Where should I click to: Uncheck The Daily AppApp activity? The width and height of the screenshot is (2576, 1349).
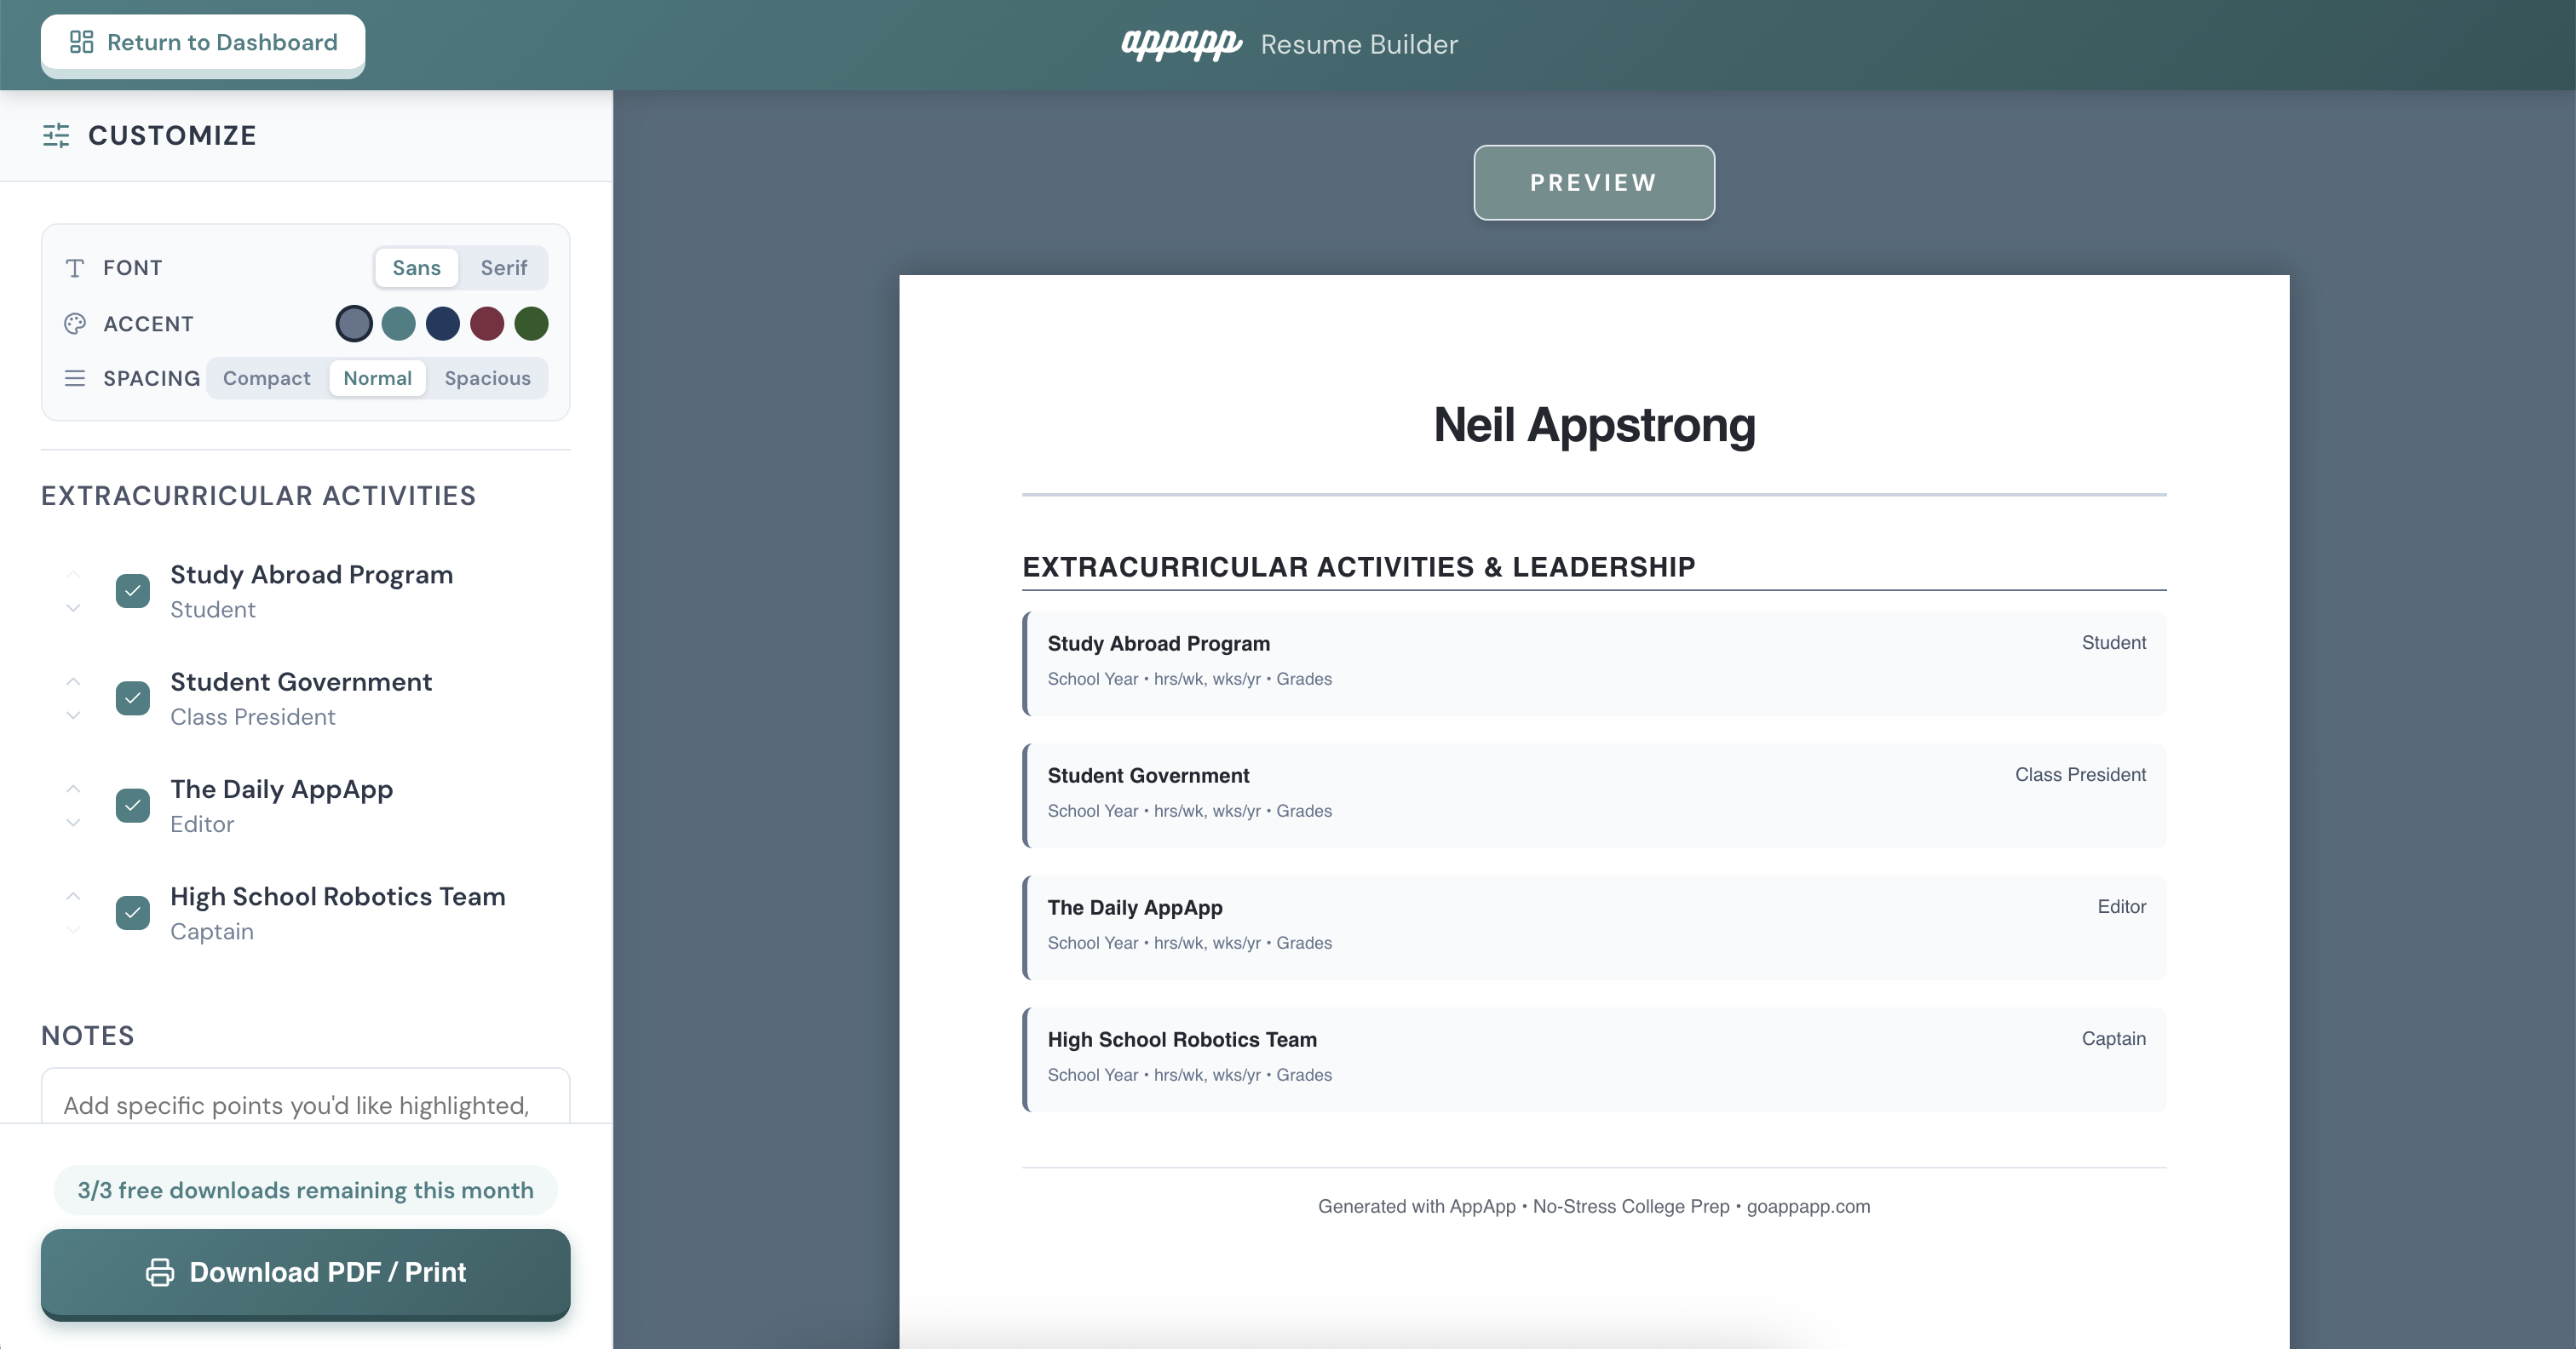coord(133,805)
